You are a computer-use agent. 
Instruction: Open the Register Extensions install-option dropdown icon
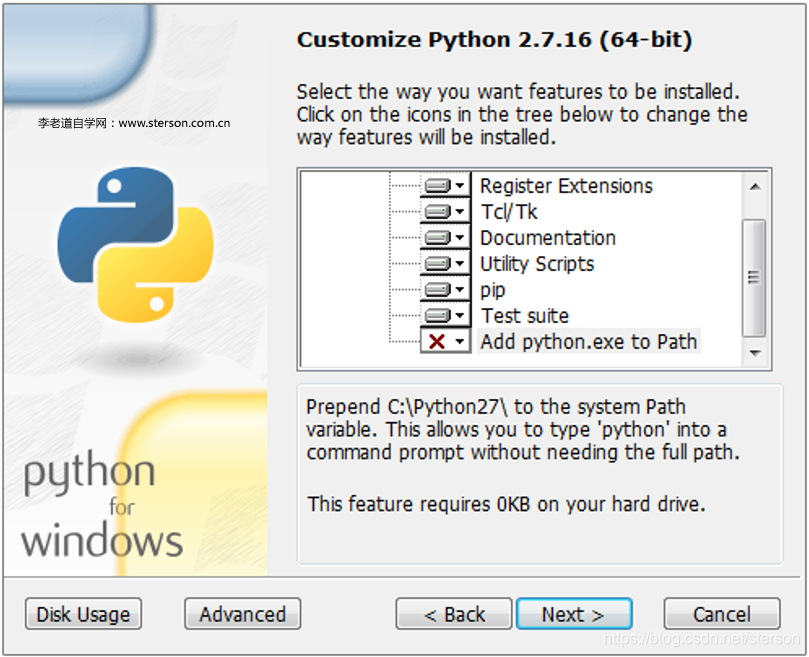coord(446,185)
